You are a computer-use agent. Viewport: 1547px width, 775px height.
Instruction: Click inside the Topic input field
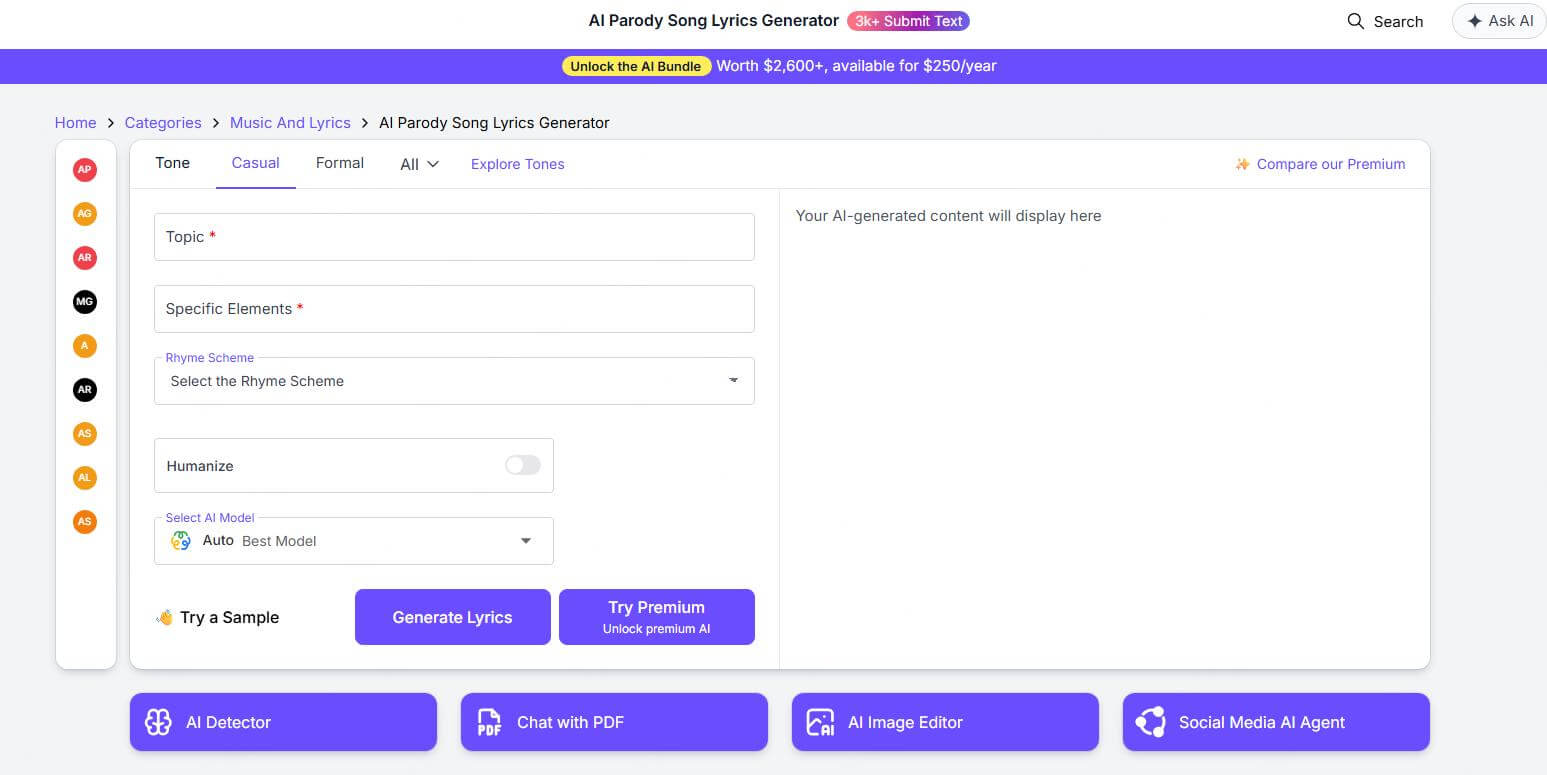[453, 237]
